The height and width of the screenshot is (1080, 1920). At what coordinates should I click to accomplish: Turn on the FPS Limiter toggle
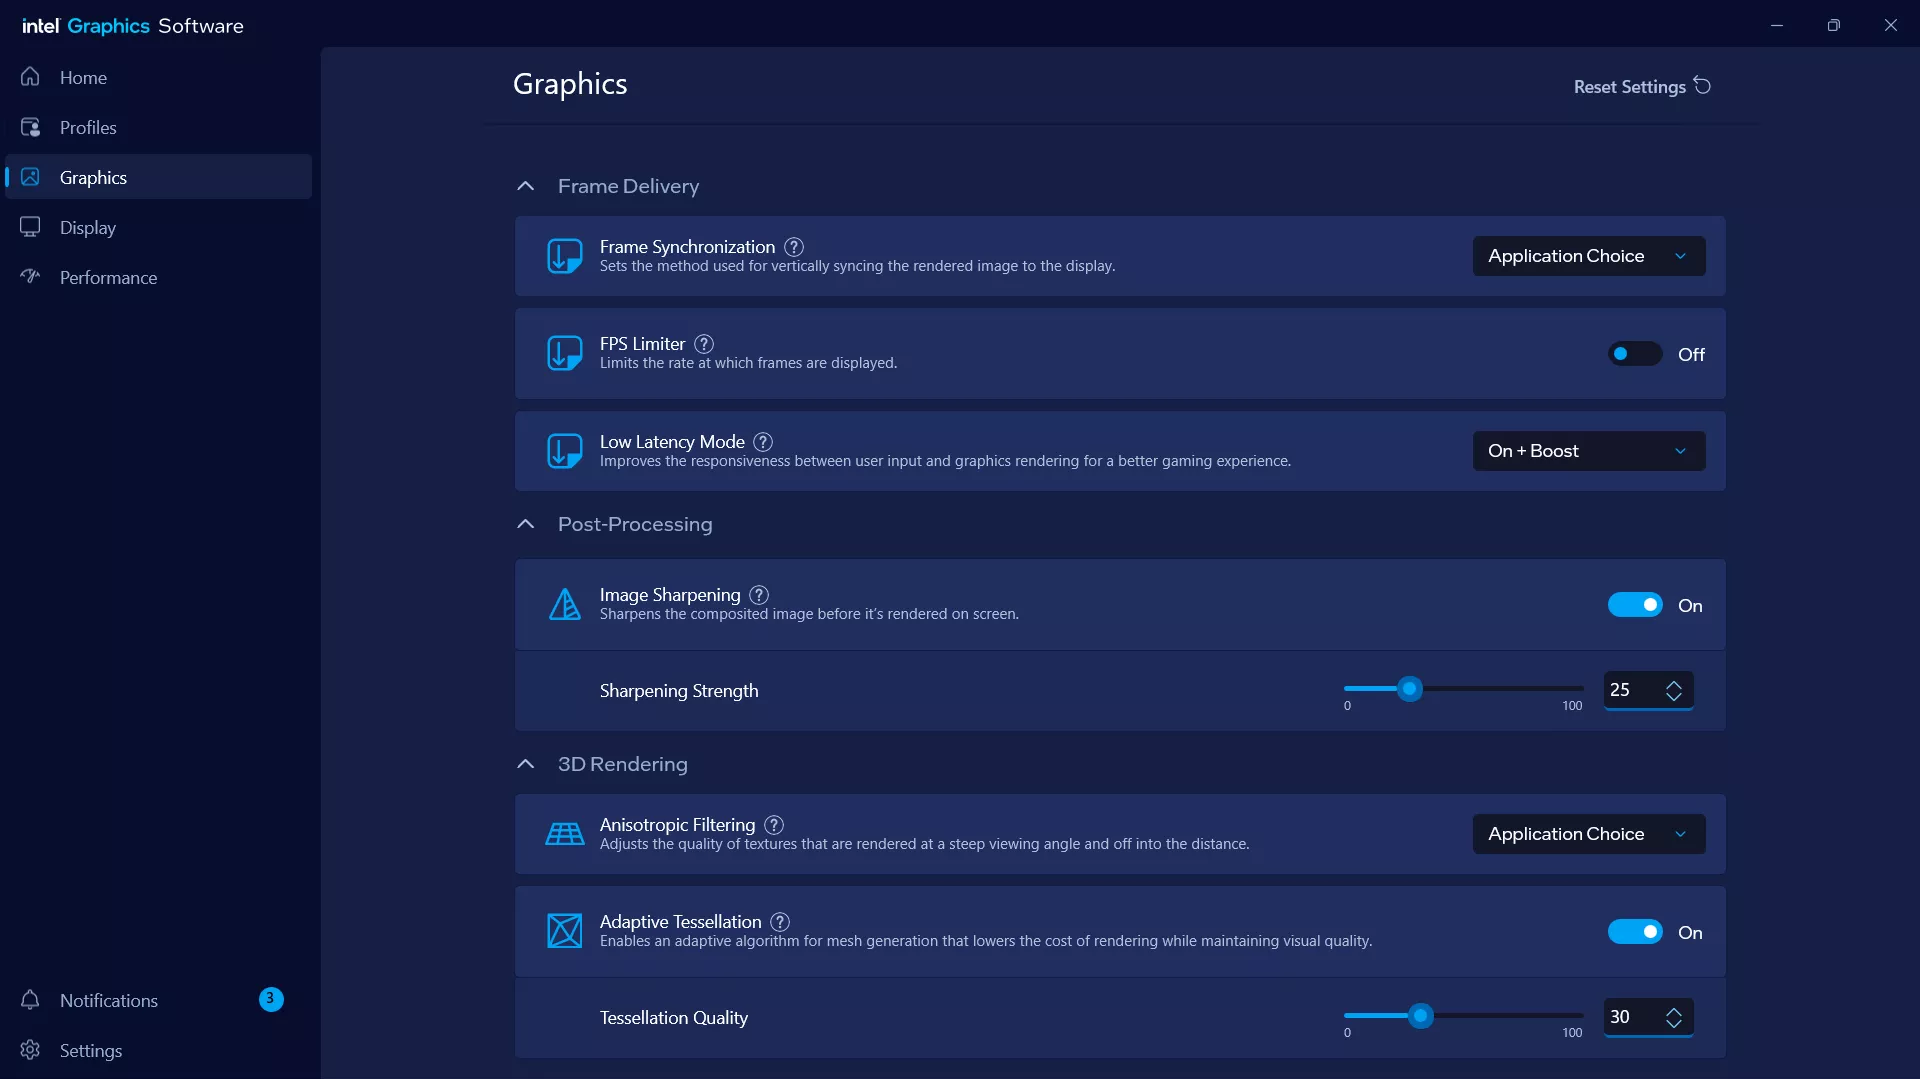(1634, 354)
